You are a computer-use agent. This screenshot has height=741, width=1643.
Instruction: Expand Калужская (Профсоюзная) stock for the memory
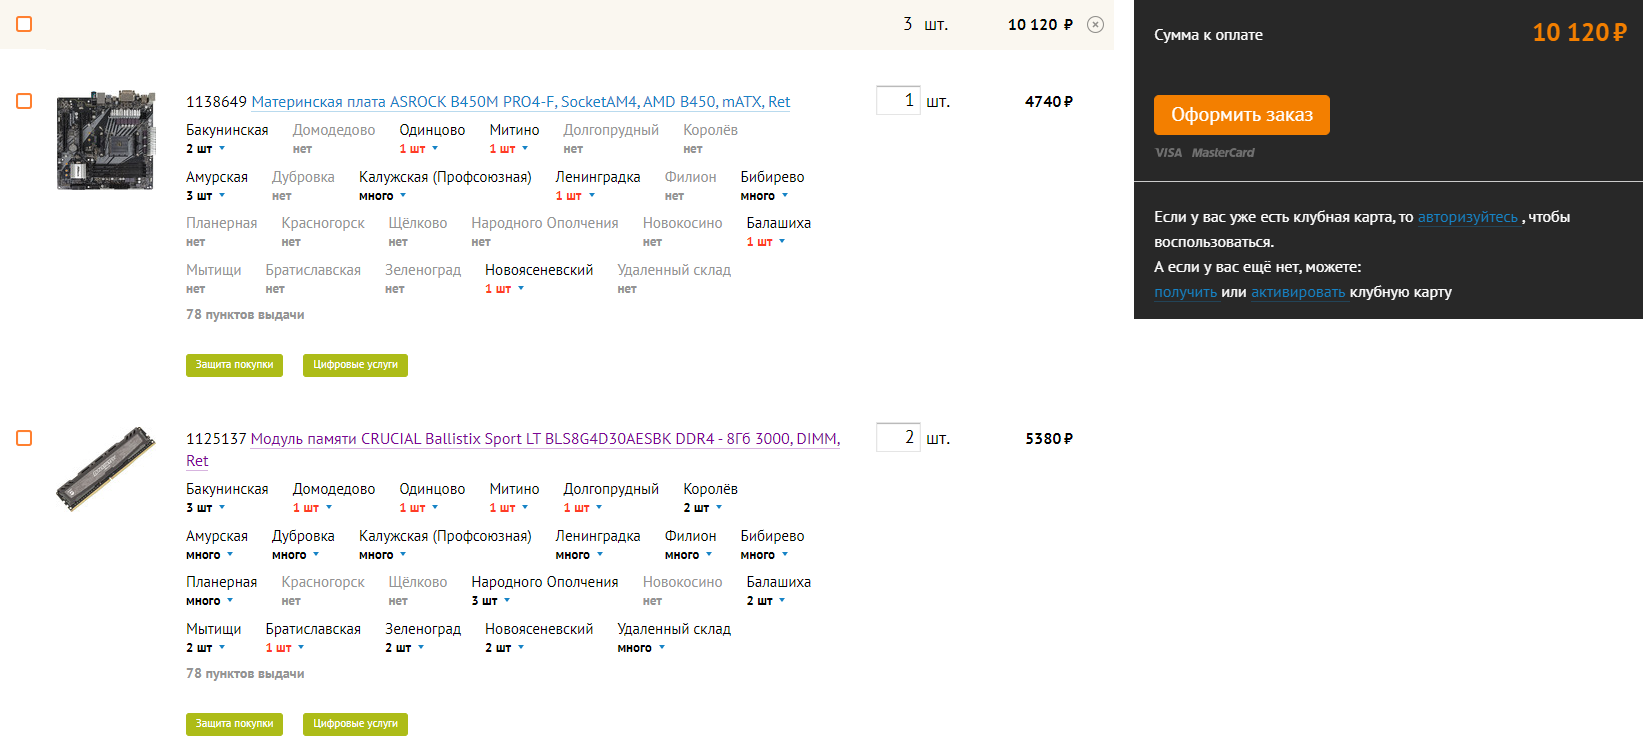point(383,555)
